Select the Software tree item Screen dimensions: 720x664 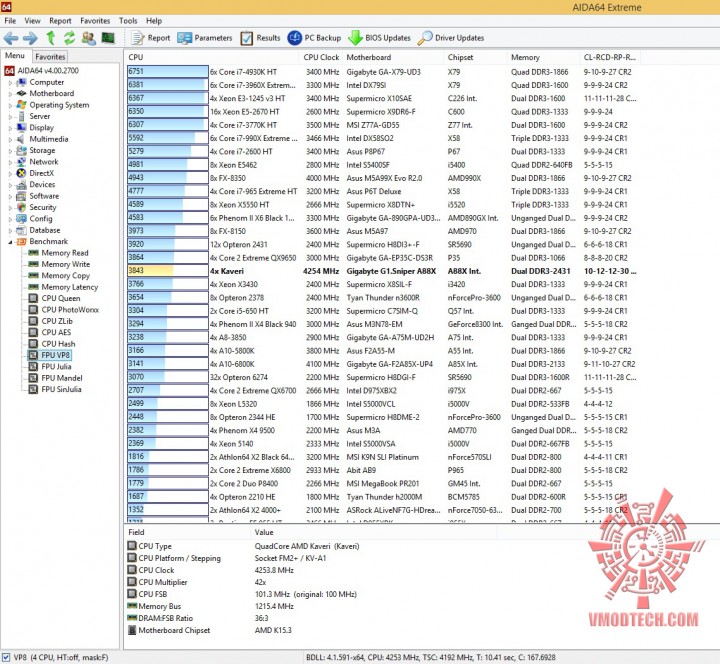(44, 196)
